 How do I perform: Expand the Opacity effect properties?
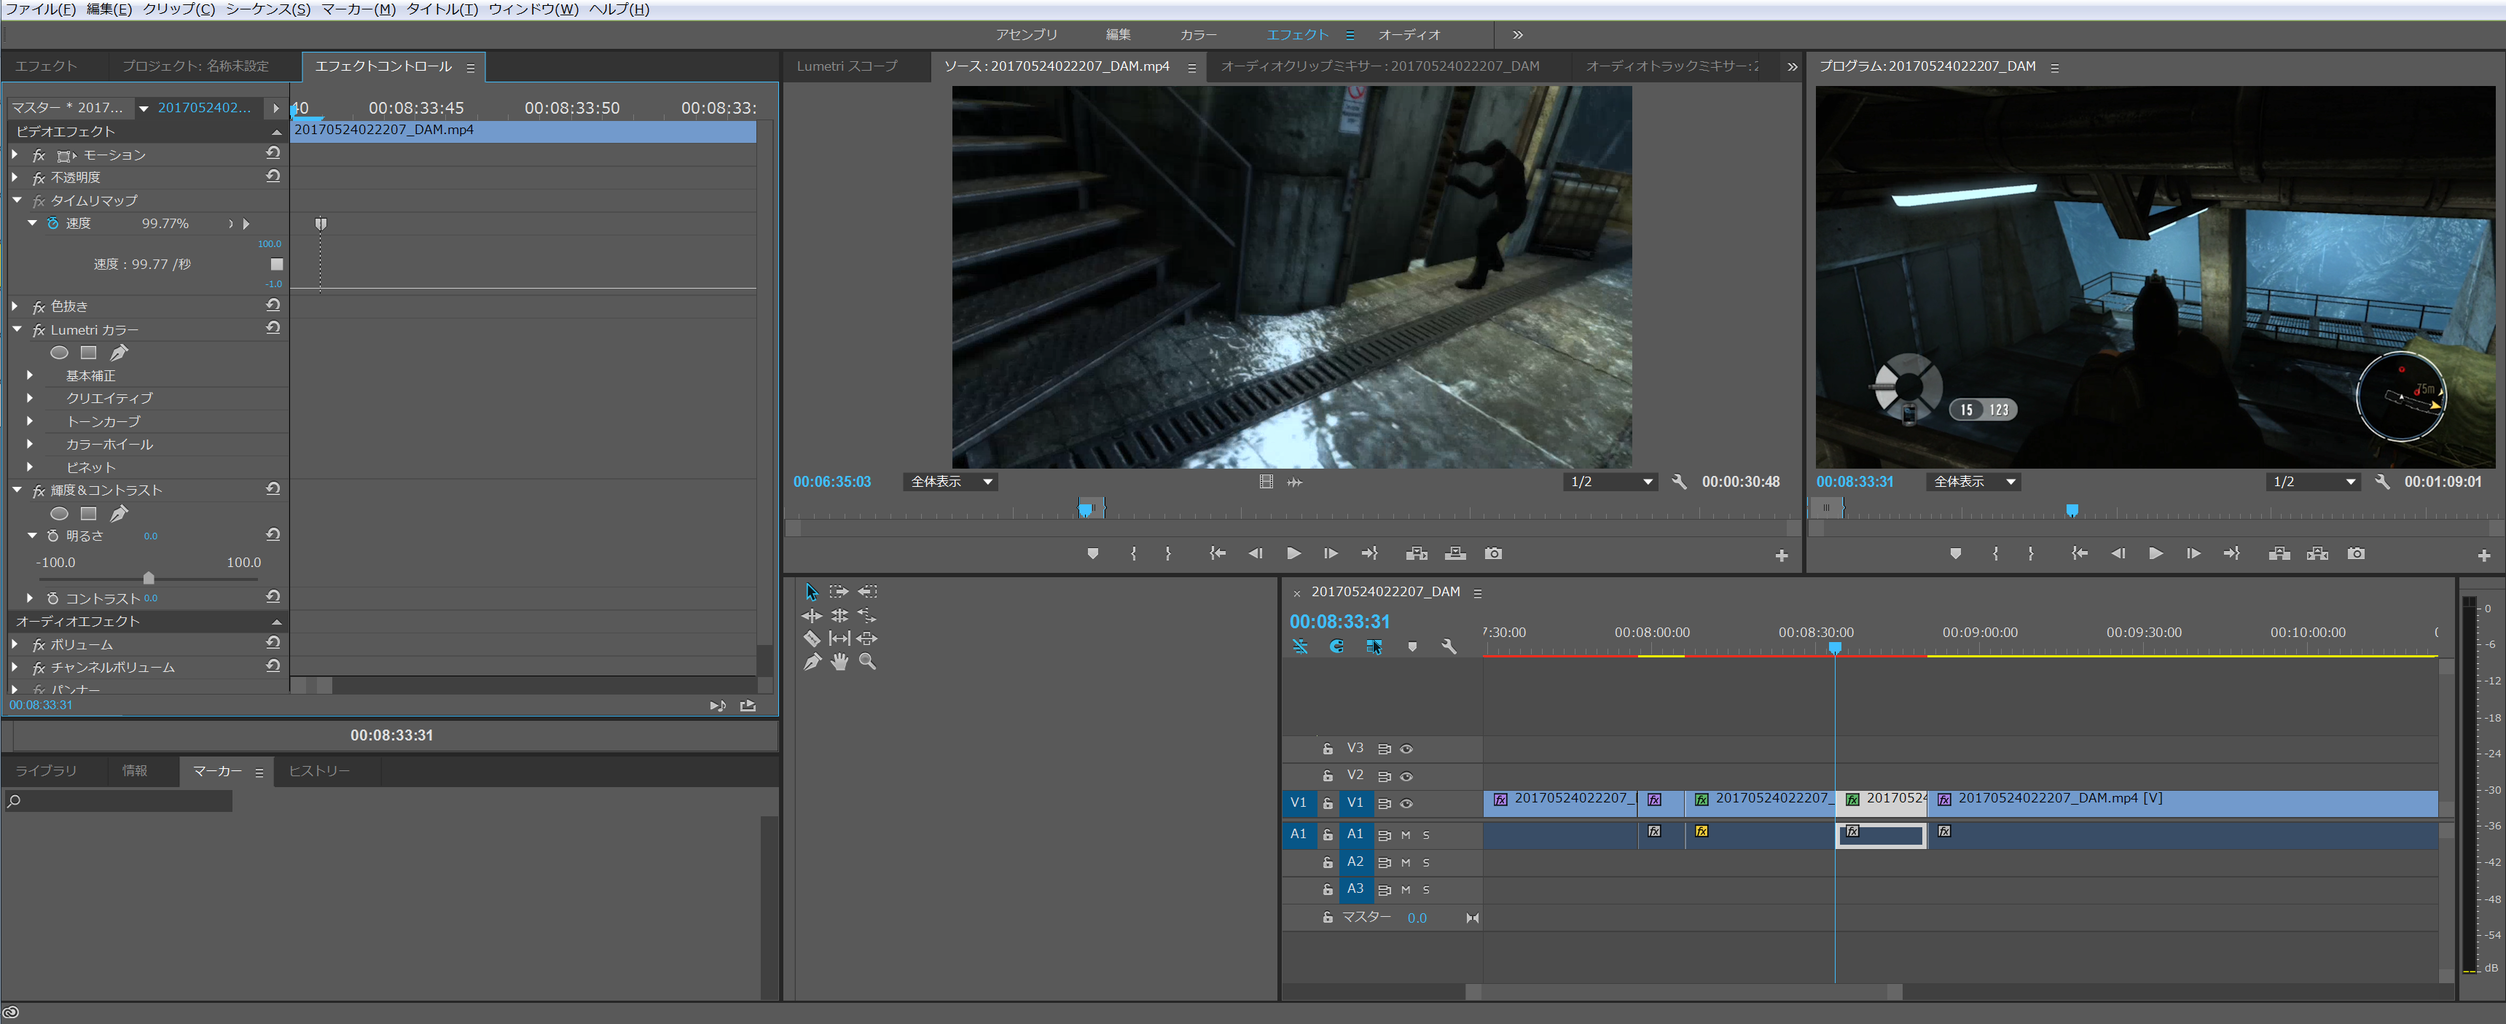point(15,177)
